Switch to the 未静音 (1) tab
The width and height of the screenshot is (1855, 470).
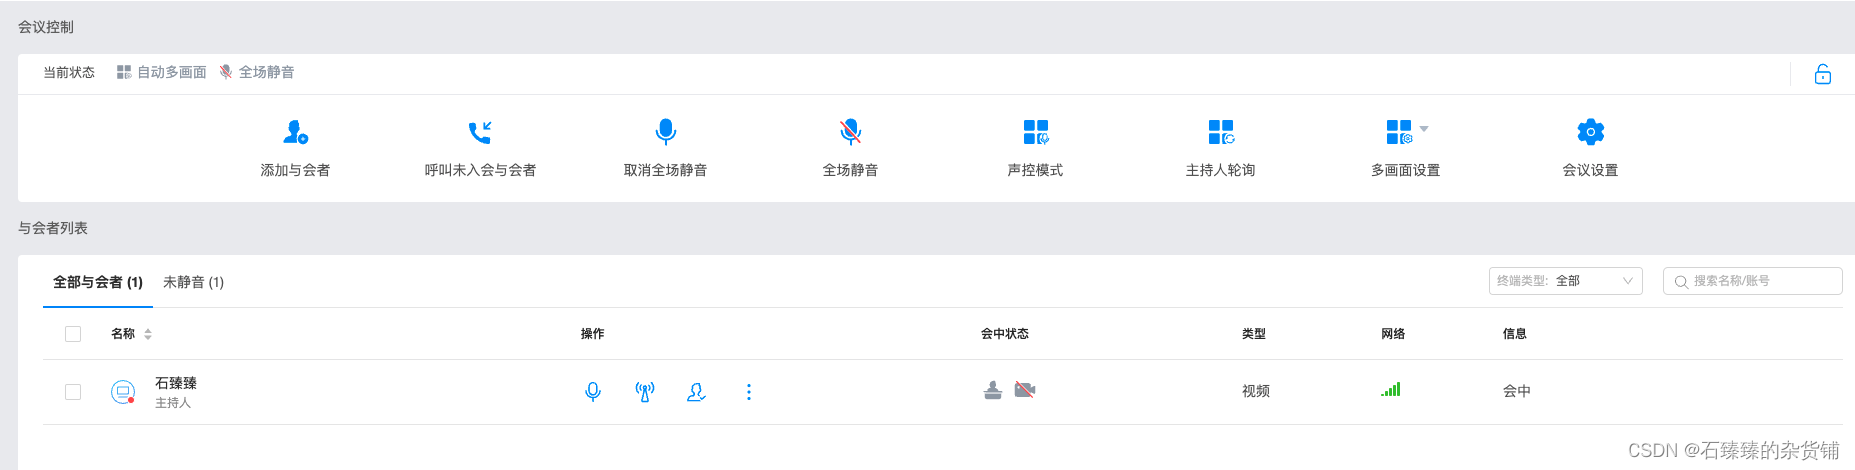coord(193,283)
